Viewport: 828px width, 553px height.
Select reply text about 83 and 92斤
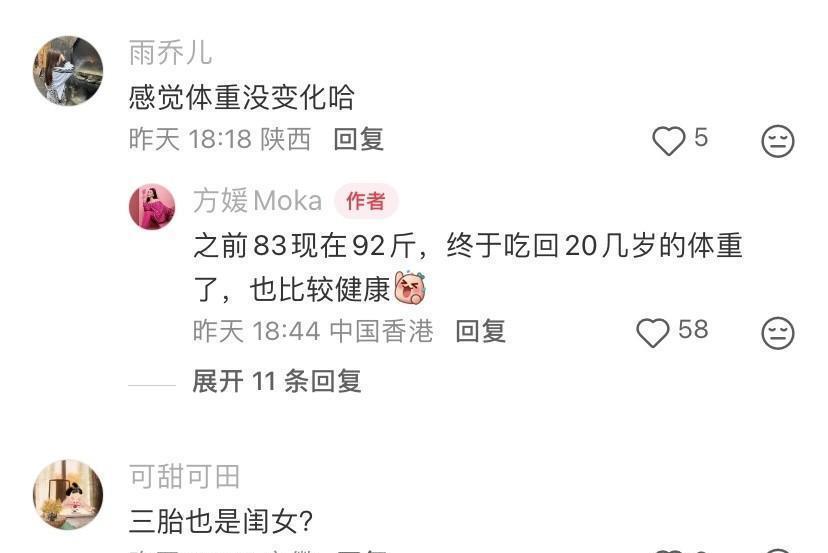click(468, 267)
